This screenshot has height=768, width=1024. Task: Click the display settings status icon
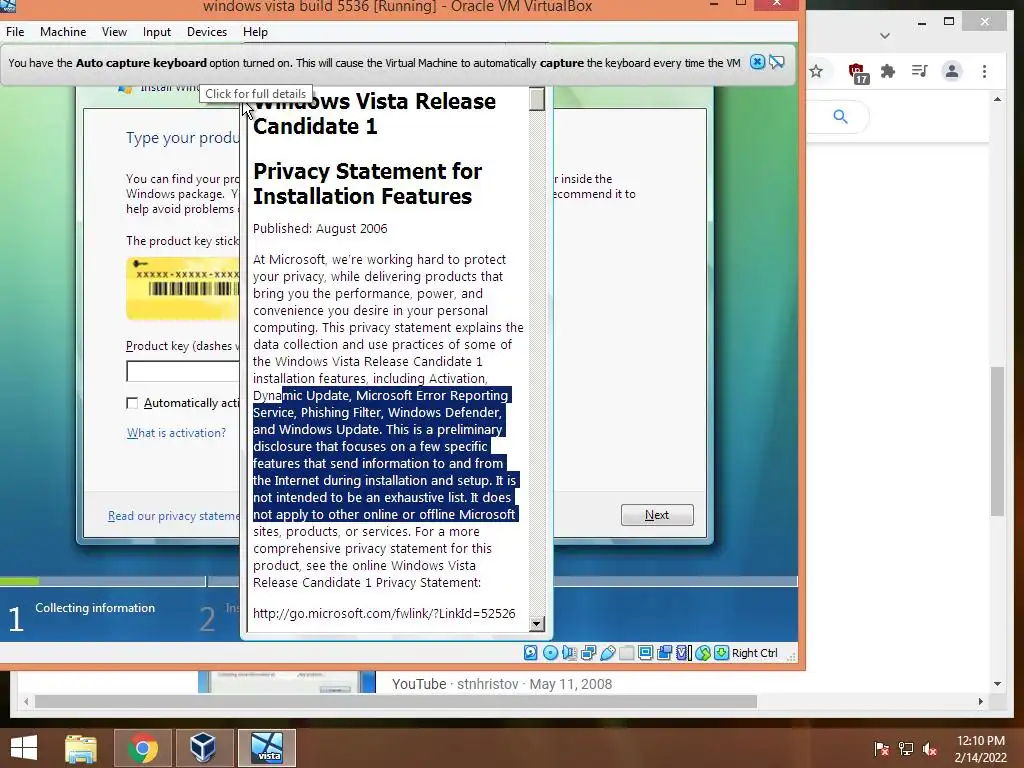(645, 652)
